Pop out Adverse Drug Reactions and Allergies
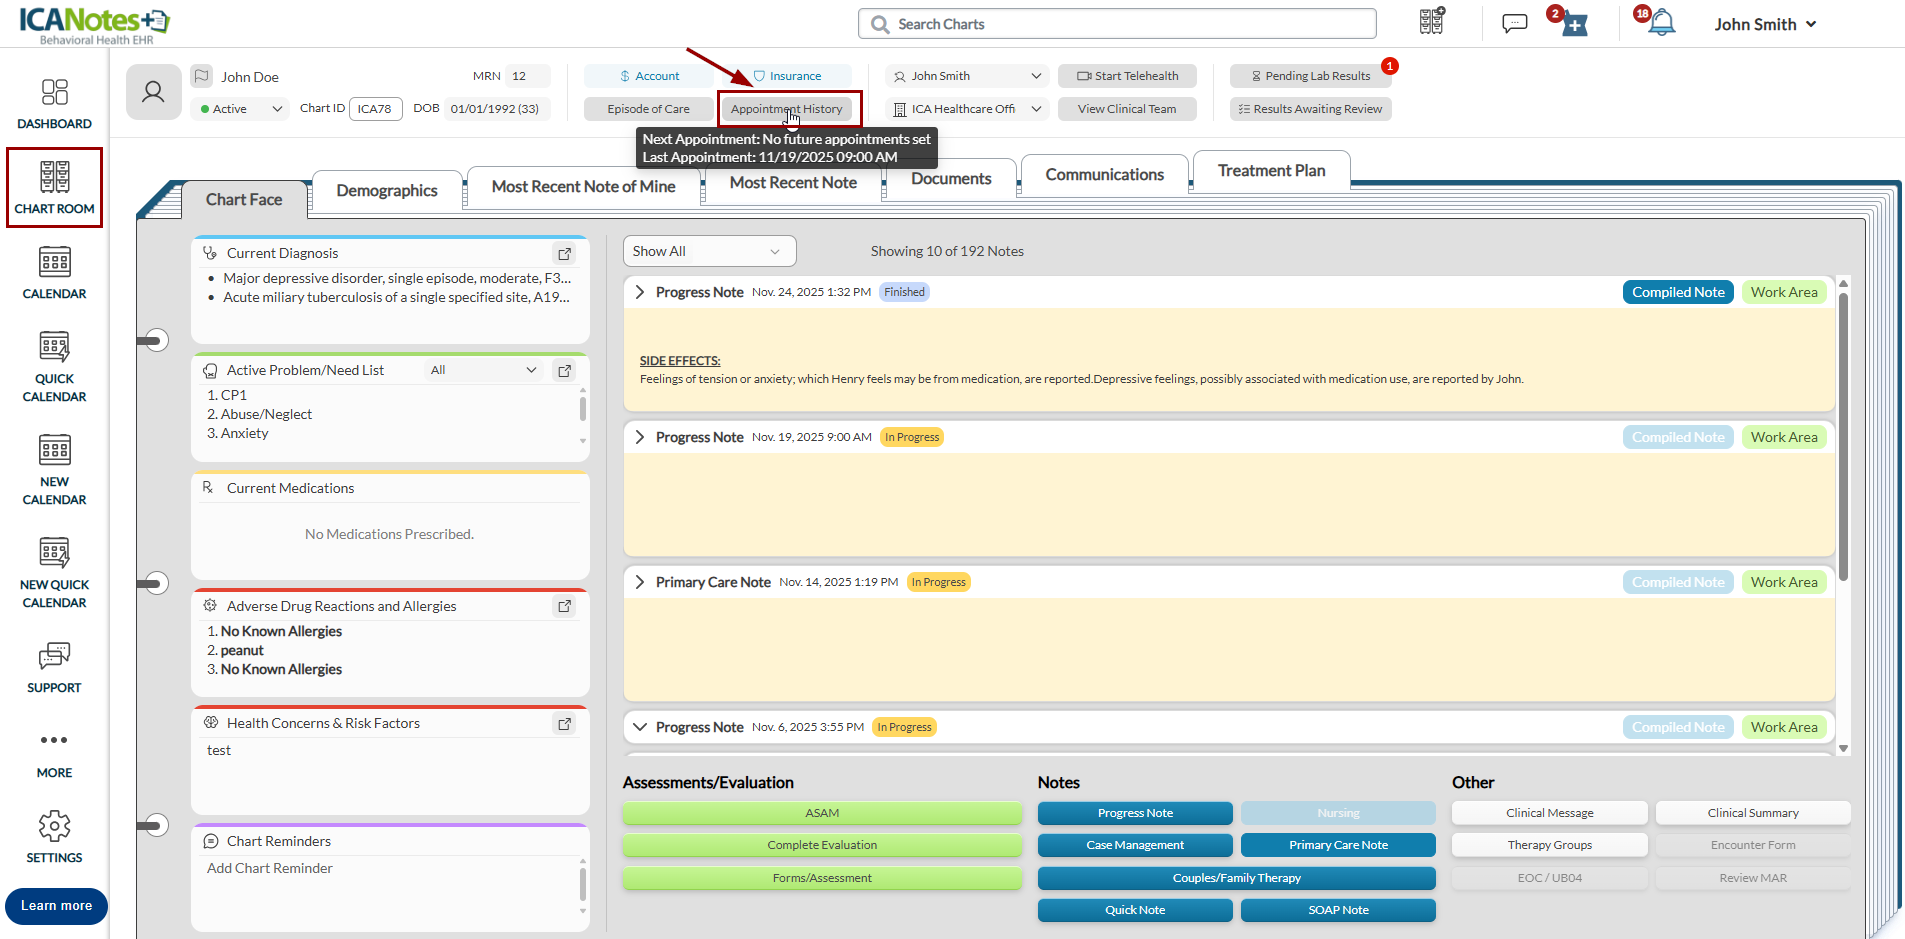Image resolution: width=1905 pixels, height=939 pixels. [565, 606]
